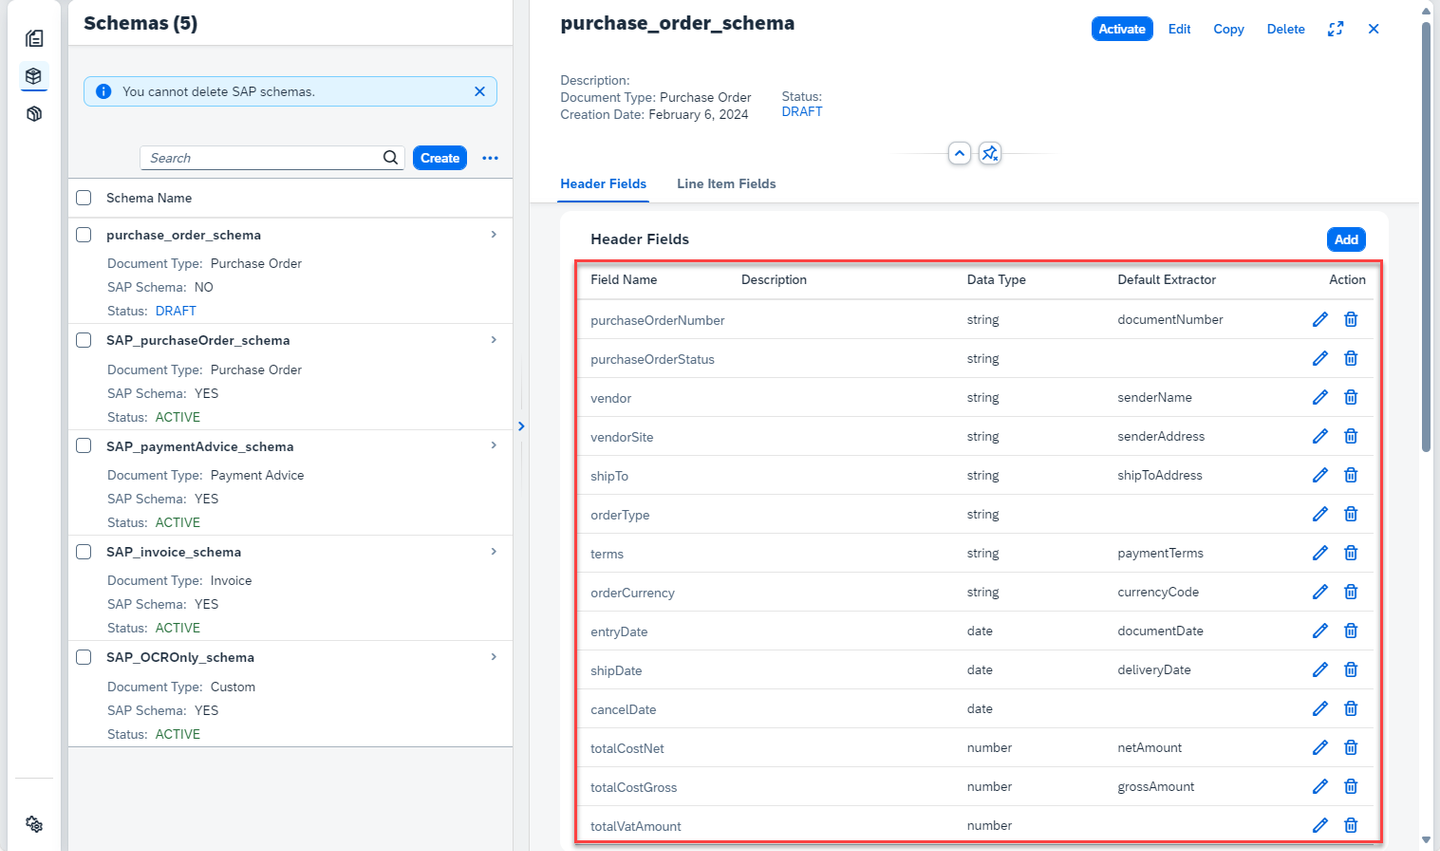Click the search magnifier icon
This screenshot has width=1440, height=851.
point(390,157)
